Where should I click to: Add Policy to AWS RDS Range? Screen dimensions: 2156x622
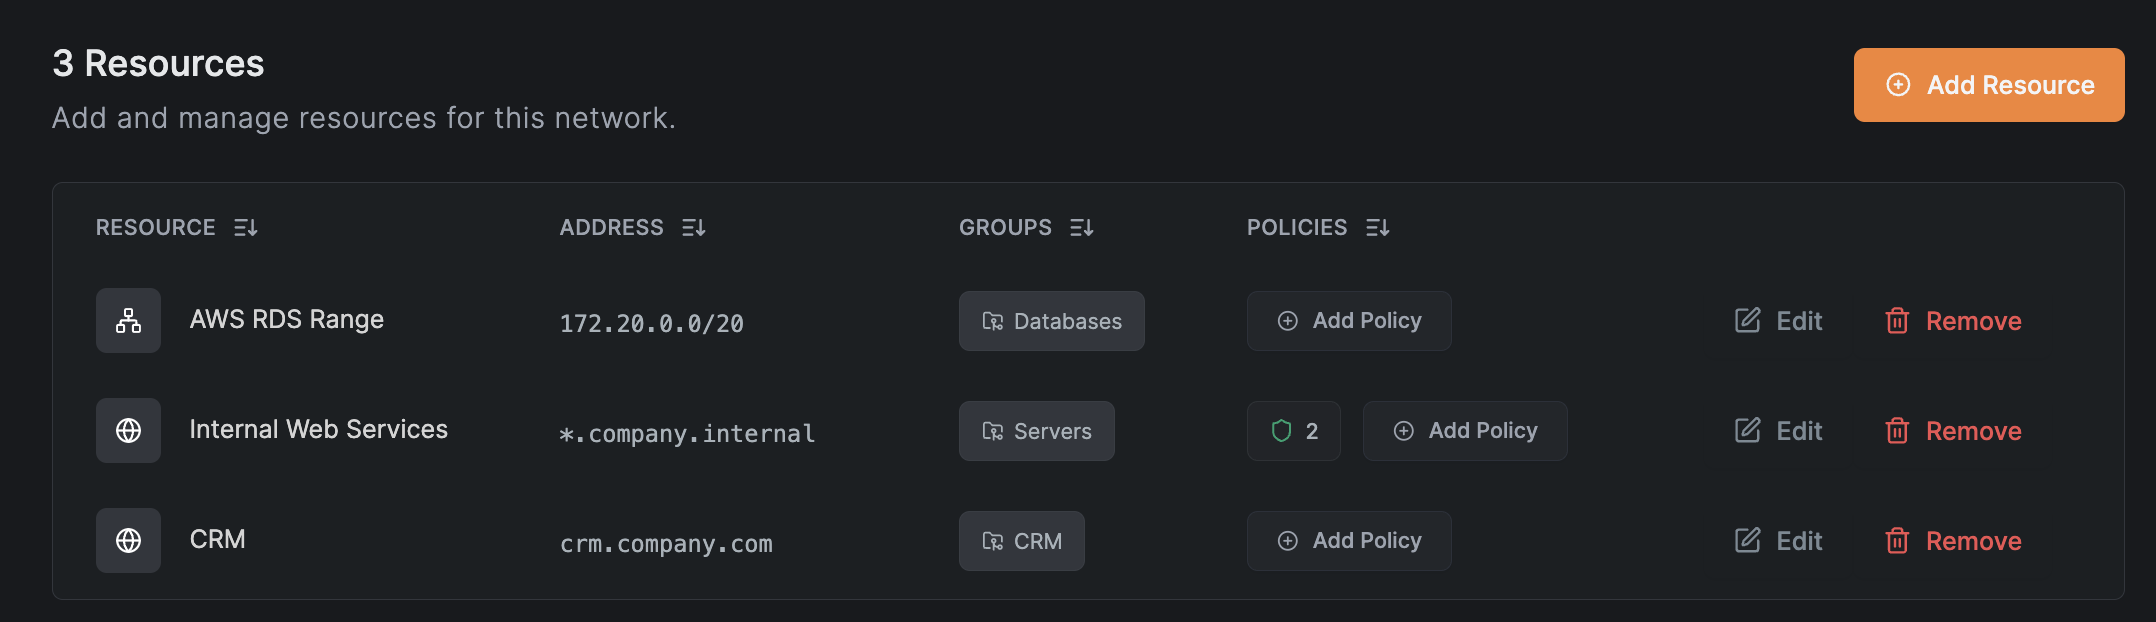(x=1348, y=321)
